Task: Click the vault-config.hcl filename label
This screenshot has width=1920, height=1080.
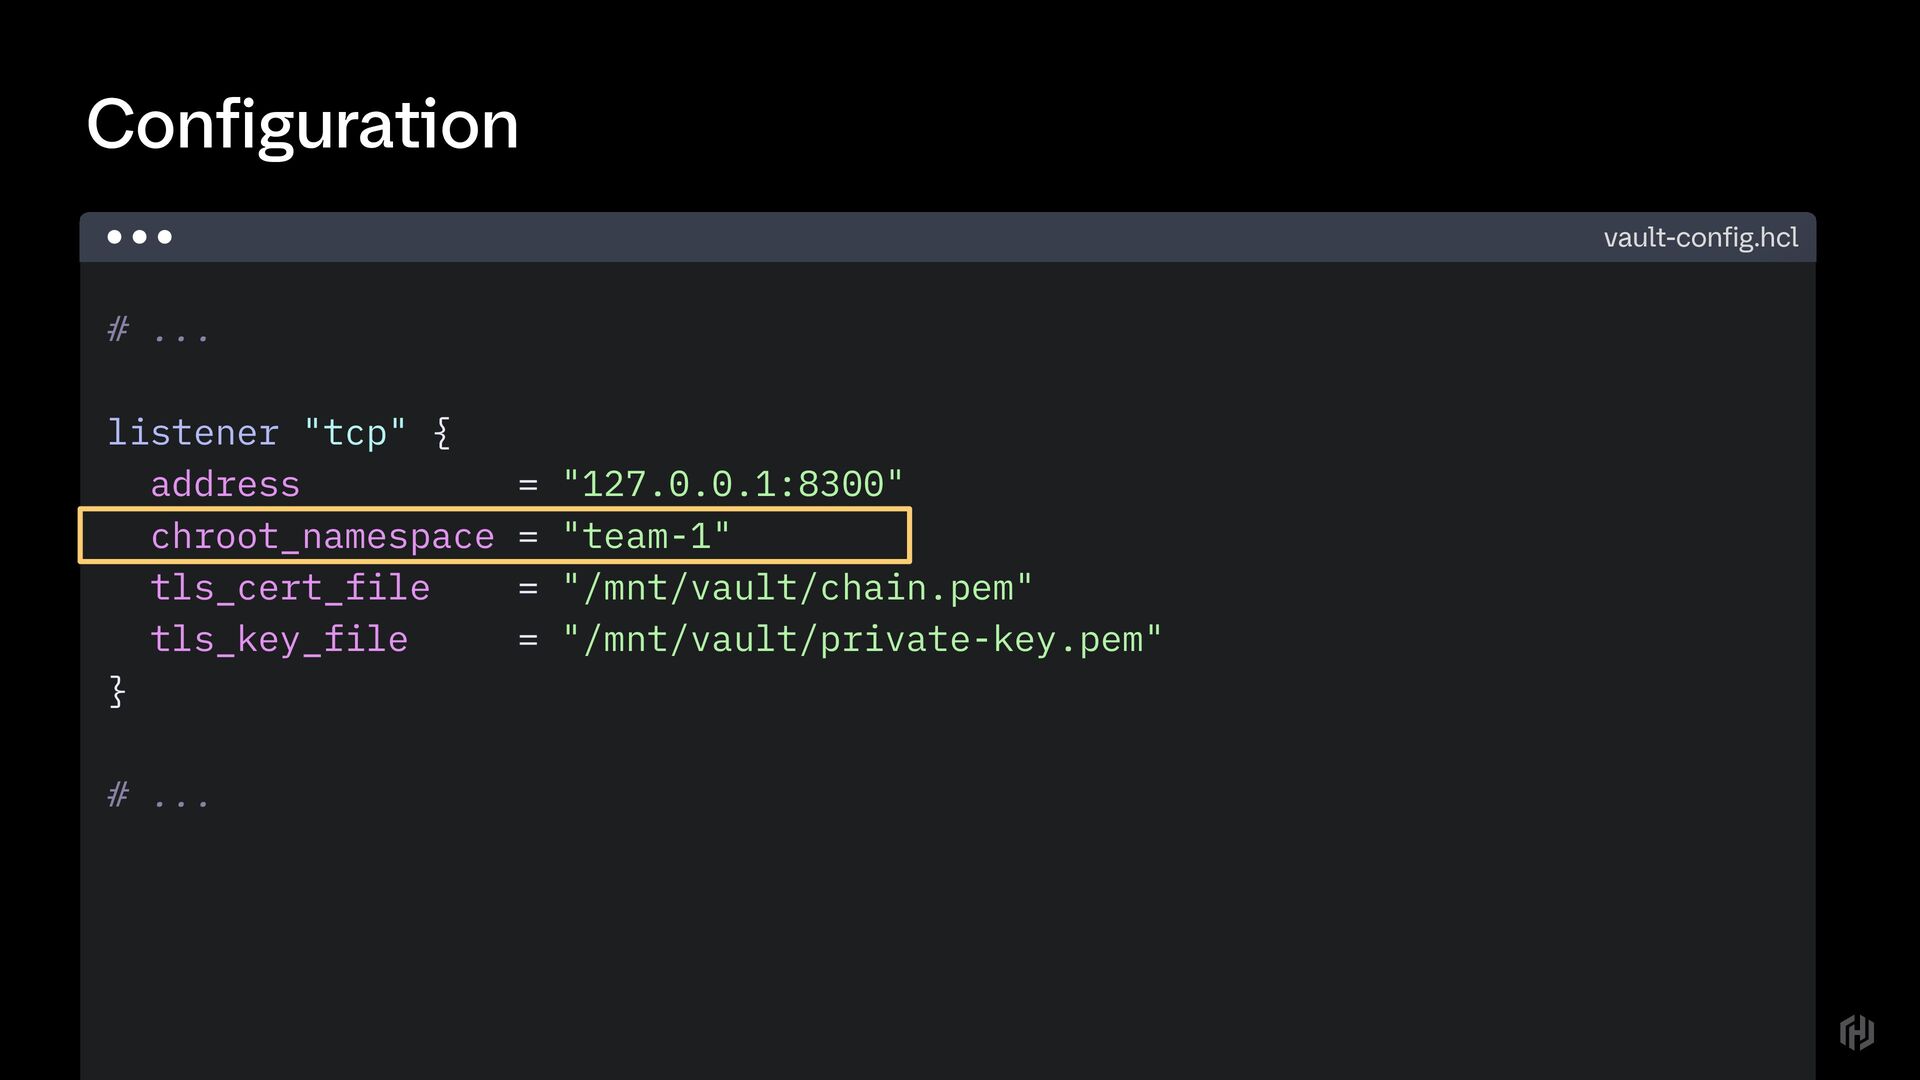Action: point(1700,238)
